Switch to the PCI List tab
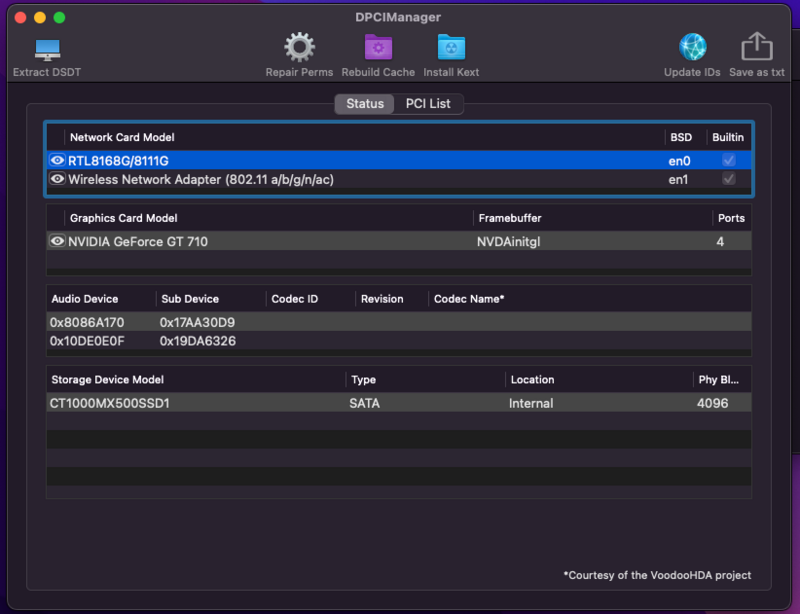 [x=427, y=104]
